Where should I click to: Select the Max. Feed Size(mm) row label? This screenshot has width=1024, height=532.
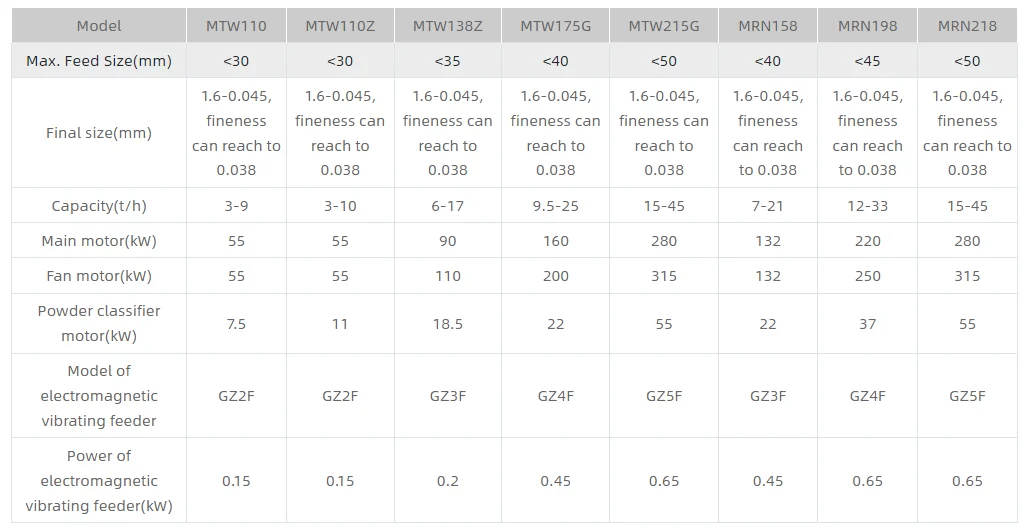[99, 61]
